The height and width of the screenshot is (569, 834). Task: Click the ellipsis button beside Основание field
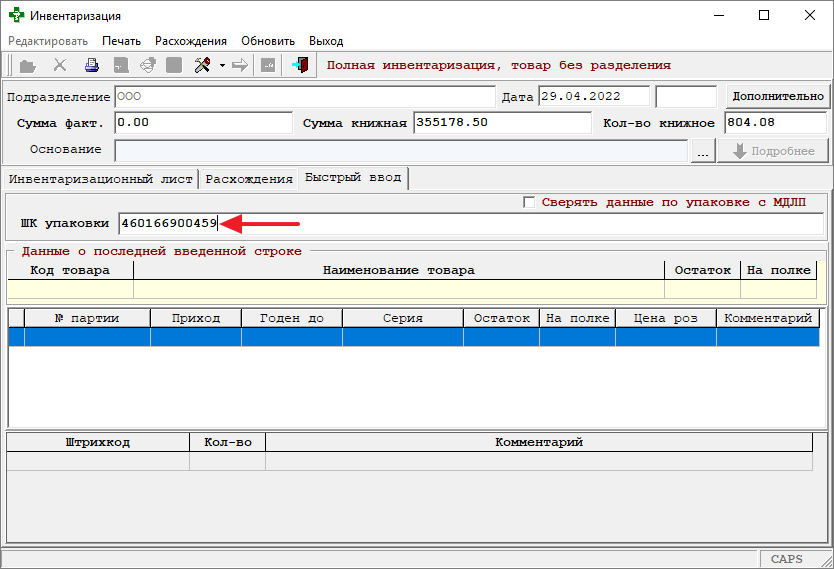[x=703, y=151]
